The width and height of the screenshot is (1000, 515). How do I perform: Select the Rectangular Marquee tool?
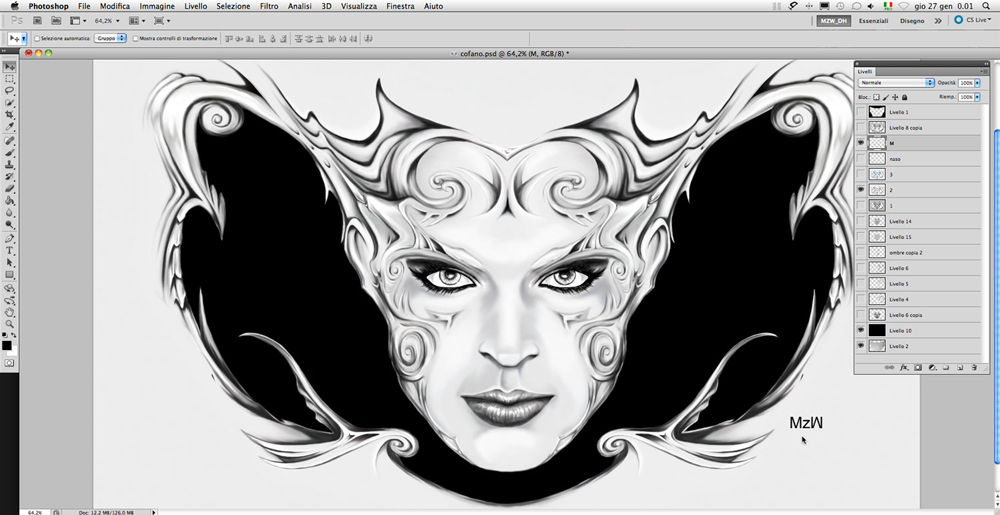pos(10,78)
